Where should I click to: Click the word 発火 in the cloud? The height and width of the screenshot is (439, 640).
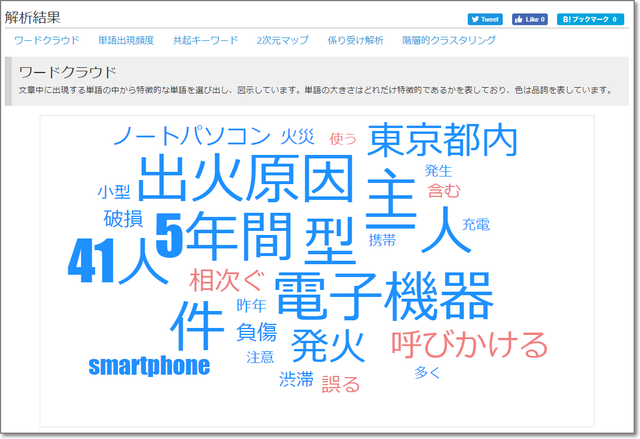(326, 345)
